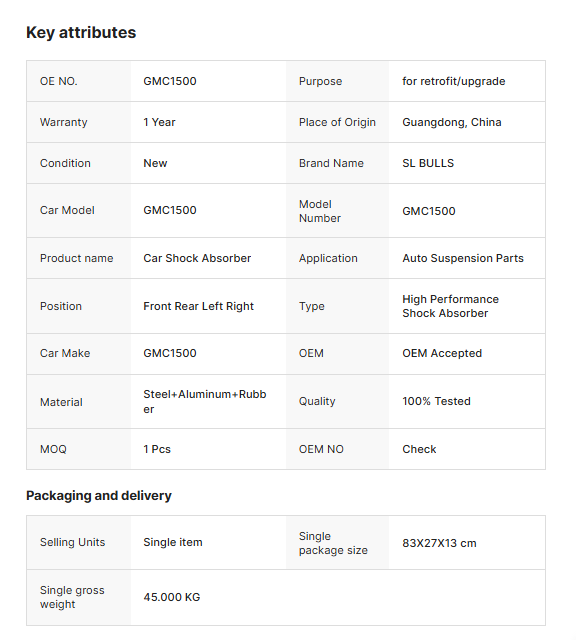Click the 100% Tested quality value

436,401
